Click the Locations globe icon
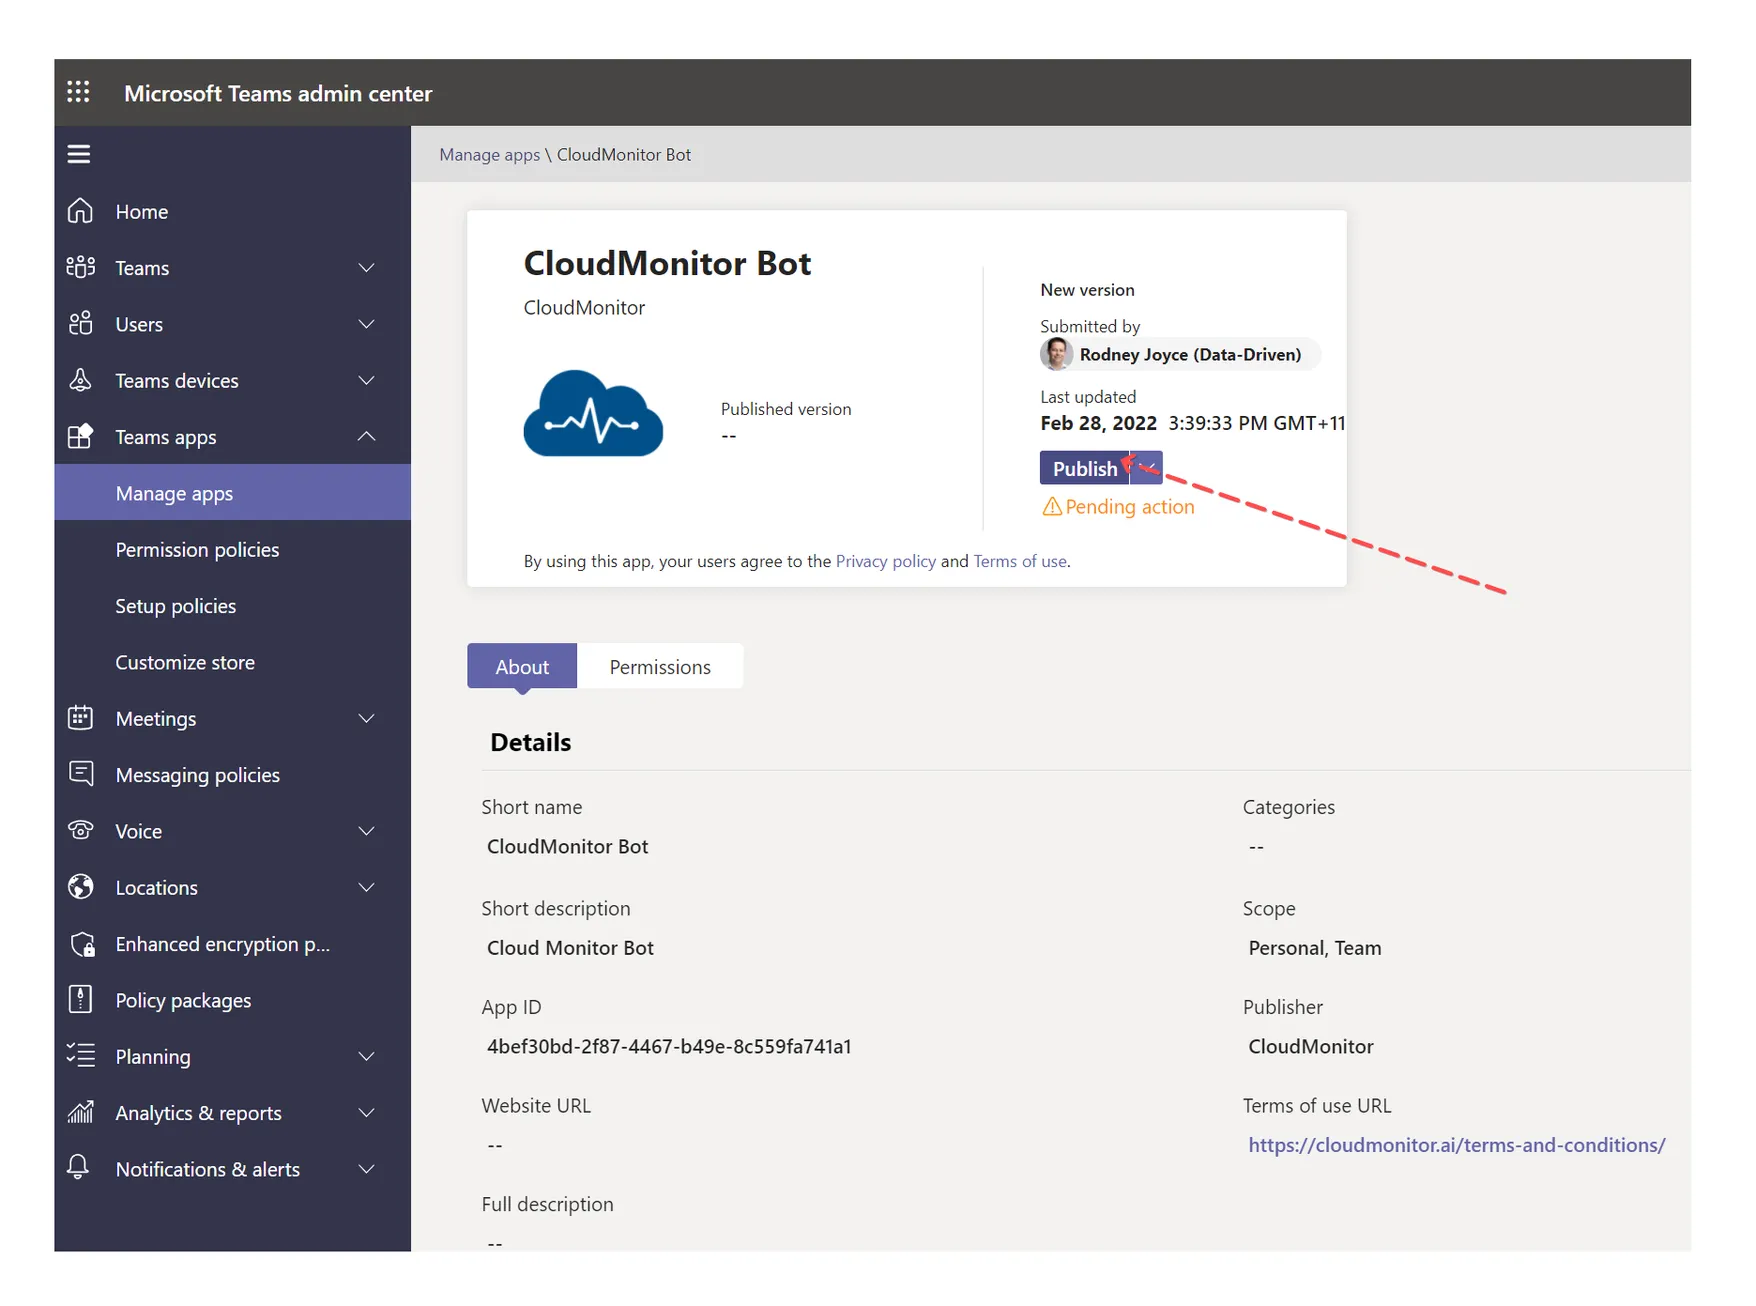Viewport: 1756px width, 1306px height. [x=80, y=887]
